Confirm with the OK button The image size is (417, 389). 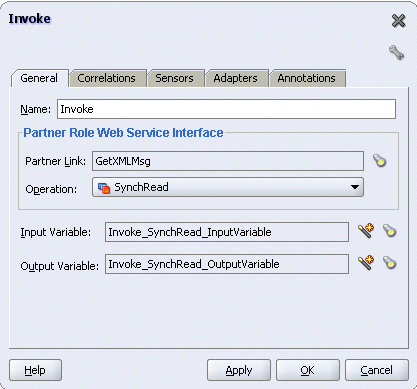308,370
